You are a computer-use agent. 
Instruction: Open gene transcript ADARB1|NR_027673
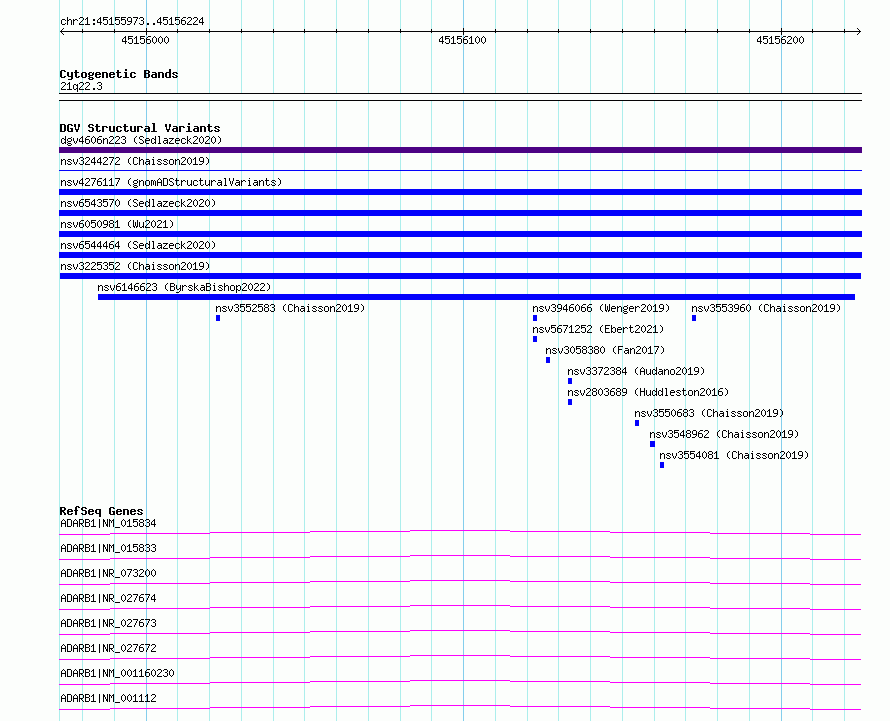108,623
